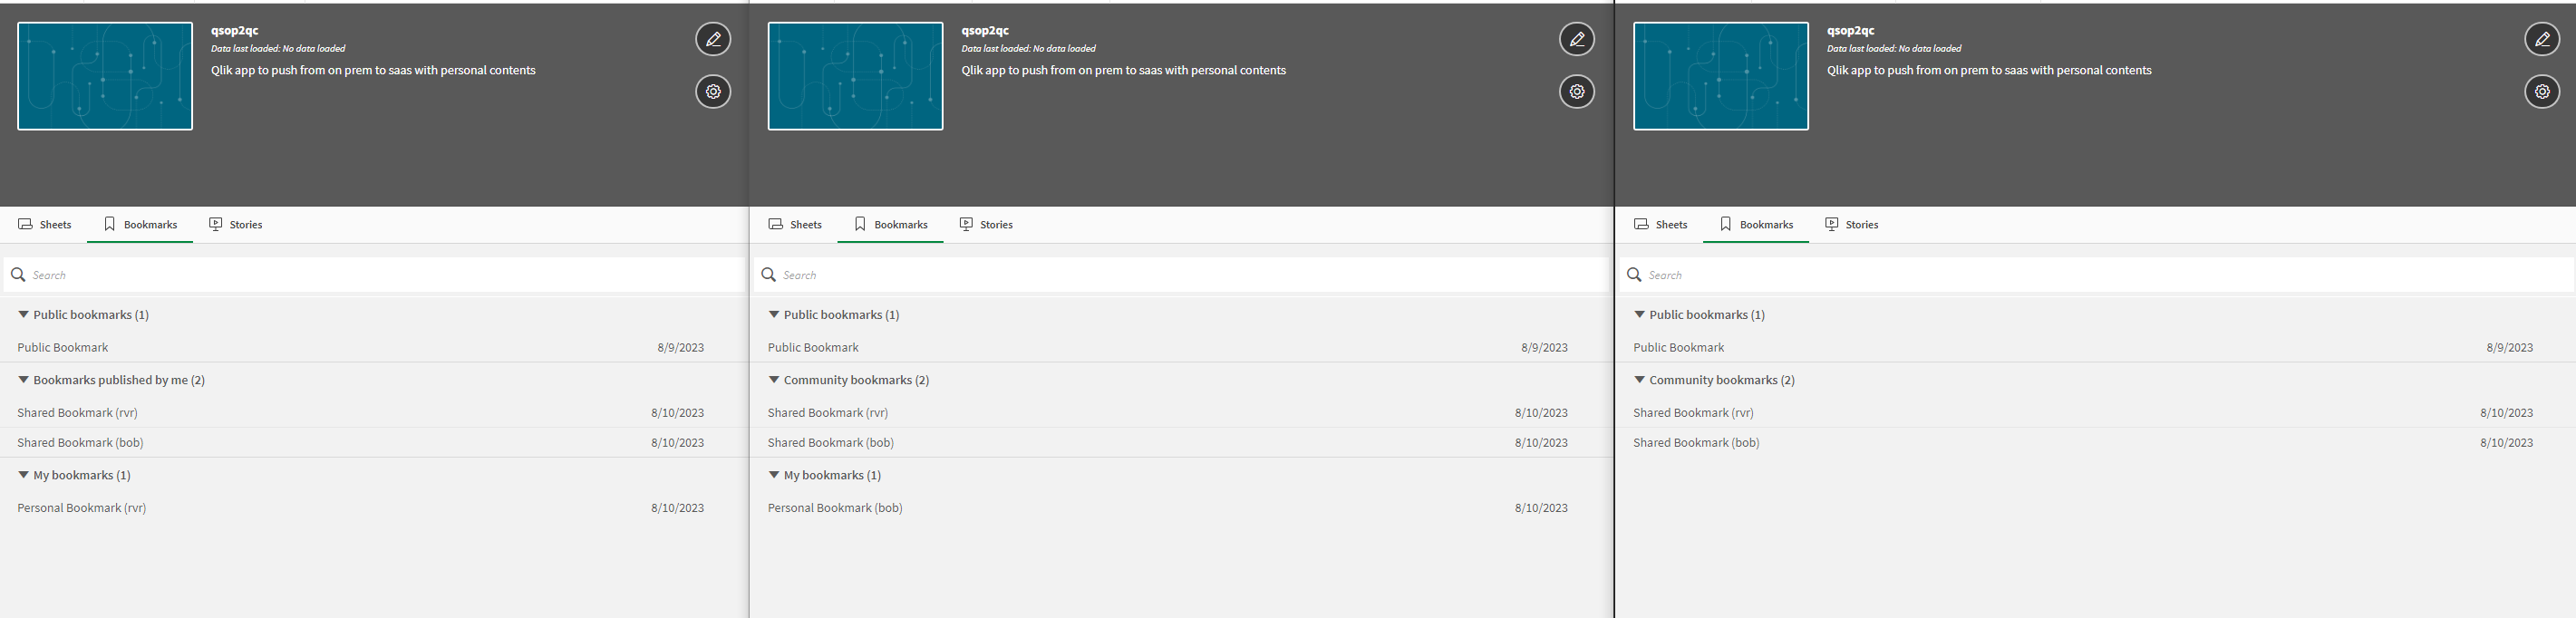The image size is (2576, 618).
Task: Click the edit pencil icon in right panel
Action: coord(2542,39)
